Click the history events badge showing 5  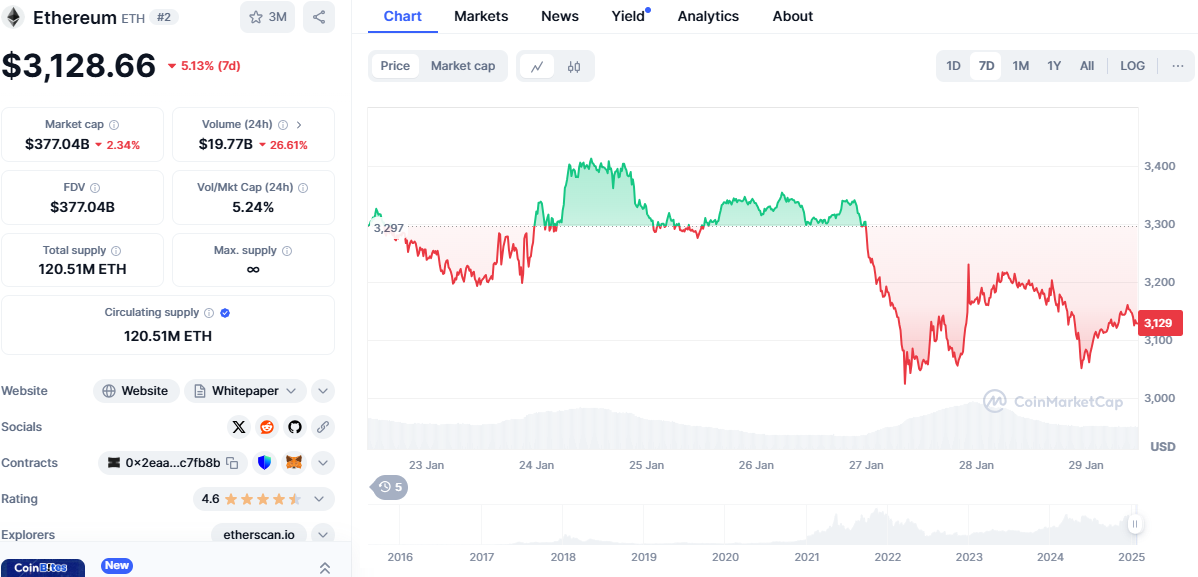(390, 487)
